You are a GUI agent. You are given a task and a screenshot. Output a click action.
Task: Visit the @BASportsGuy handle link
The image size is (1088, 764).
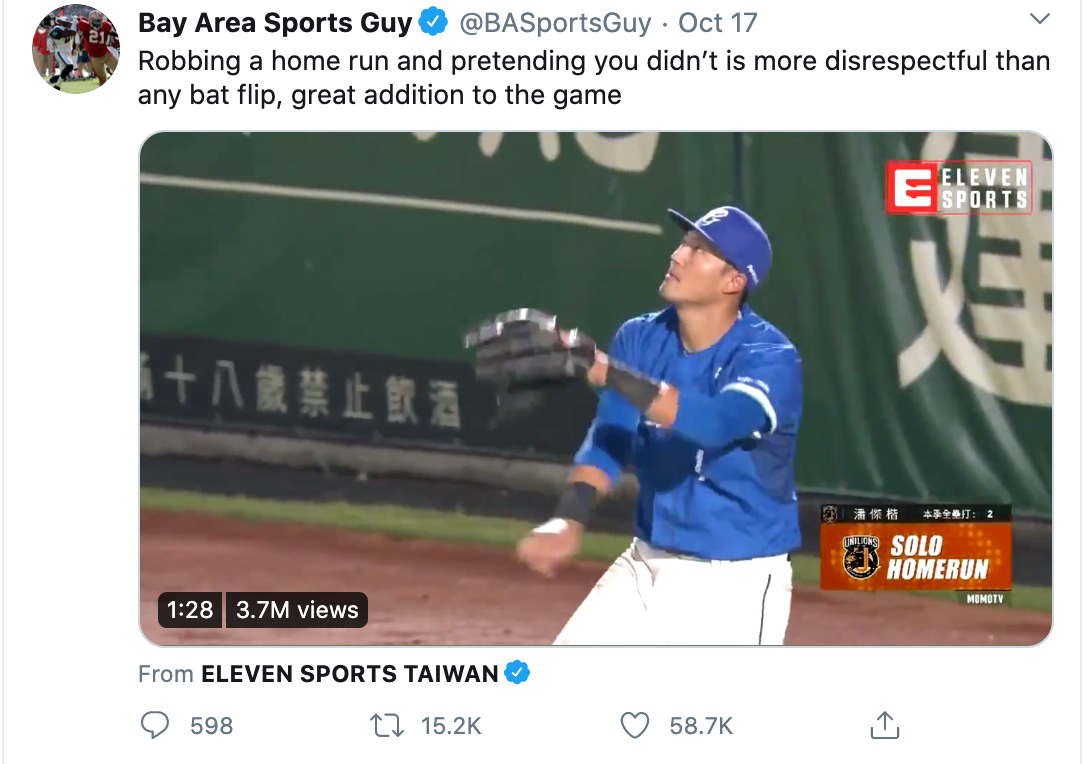(x=556, y=23)
